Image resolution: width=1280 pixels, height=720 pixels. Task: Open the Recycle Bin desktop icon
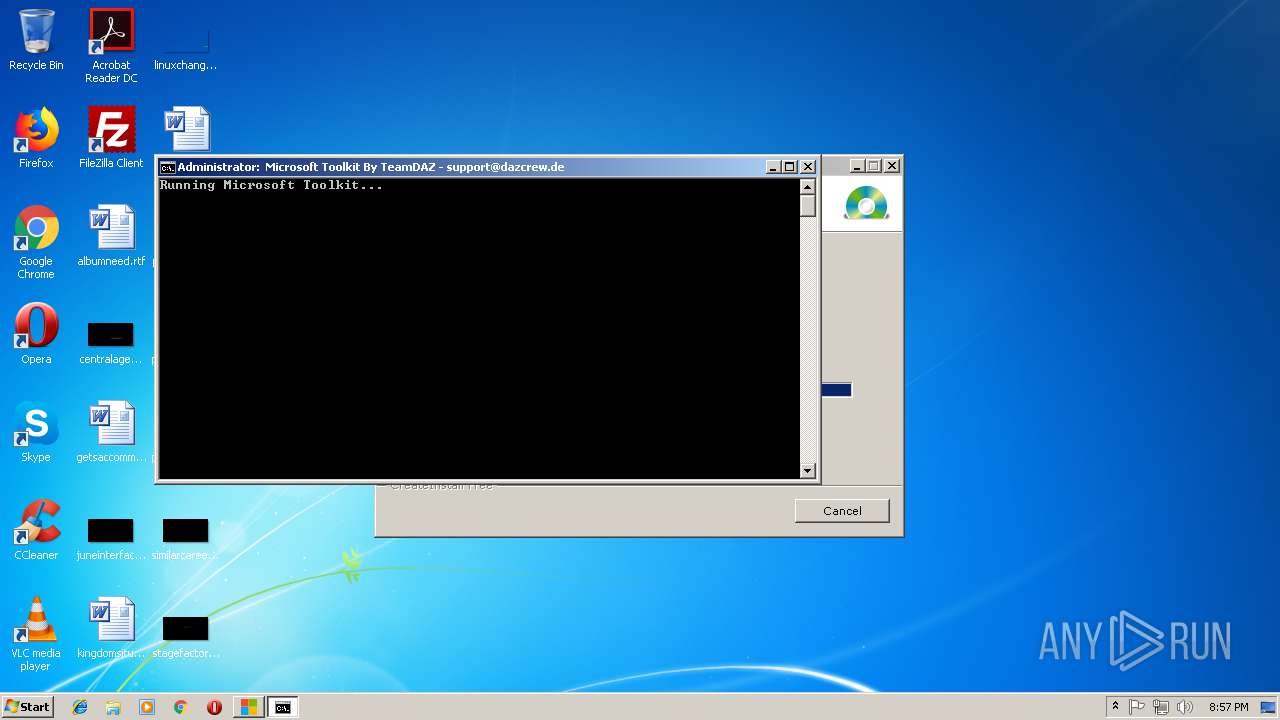coord(36,40)
